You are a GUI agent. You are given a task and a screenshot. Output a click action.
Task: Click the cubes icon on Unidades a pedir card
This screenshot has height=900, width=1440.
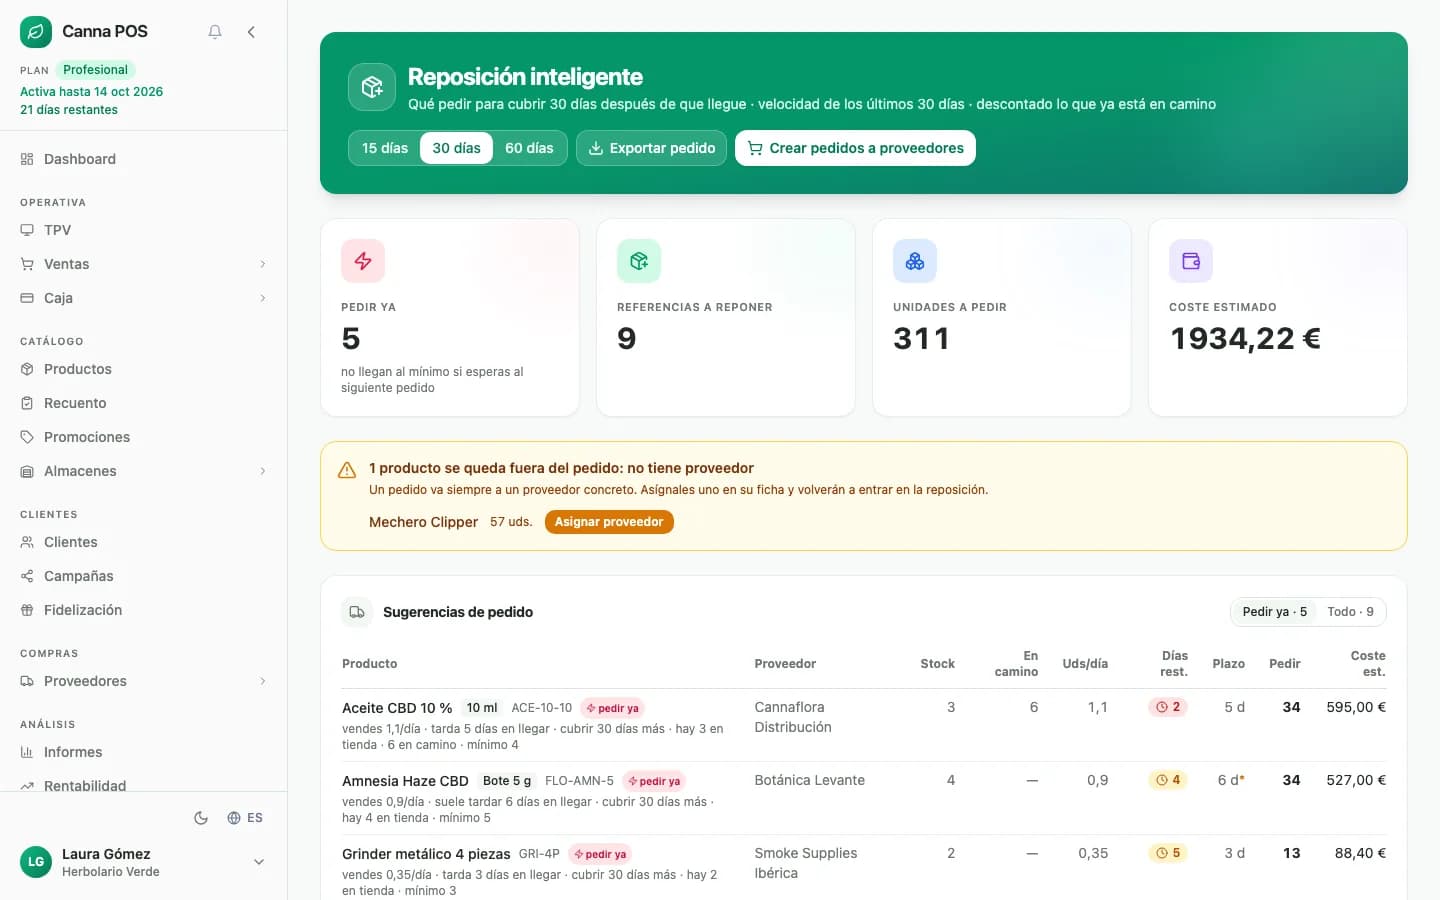(x=915, y=261)
